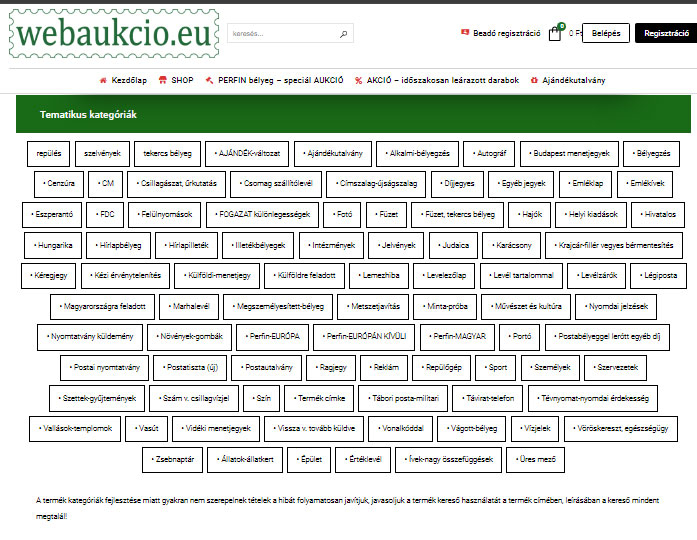This screenshot has width=697, height=540.
Task: Open the Illetékbélyegek category
Action: point(258,245)
